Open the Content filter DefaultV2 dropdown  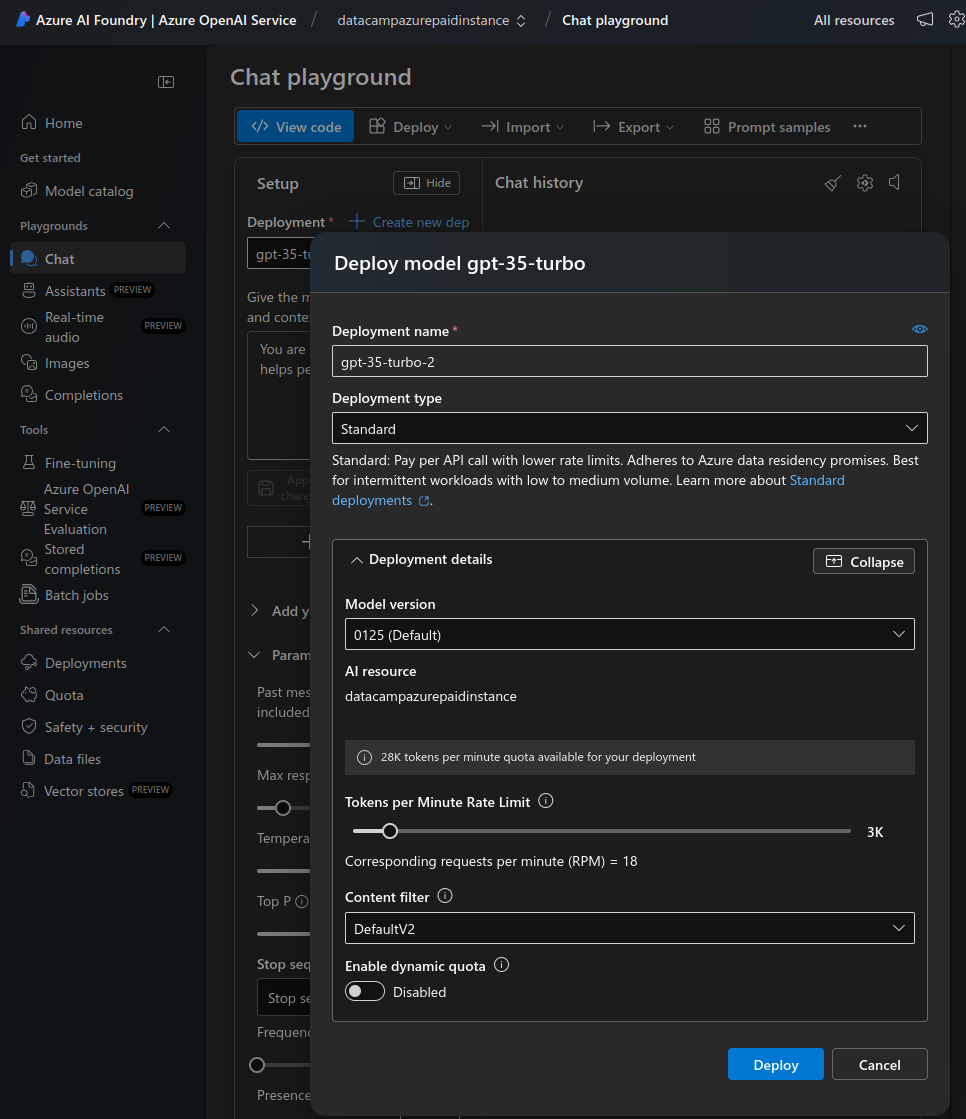[x=629, y=928]
